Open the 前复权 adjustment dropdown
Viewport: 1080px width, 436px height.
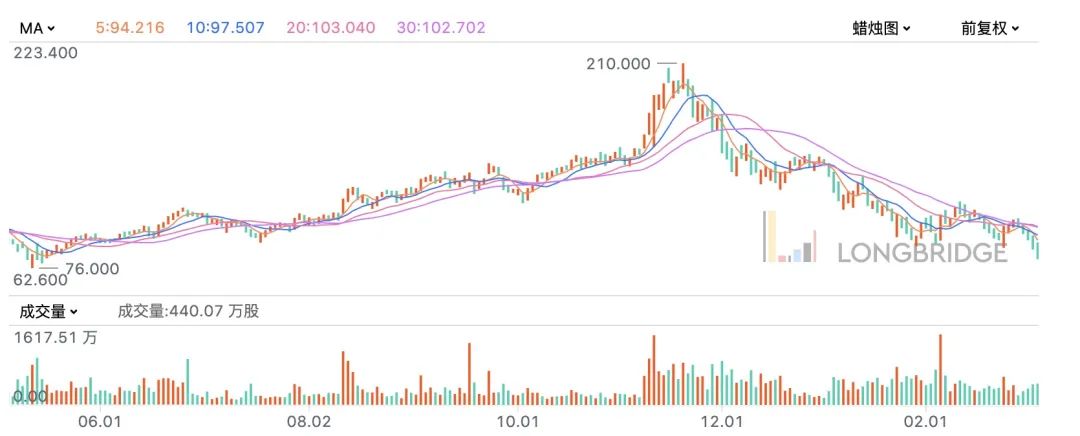coord(989,28)
